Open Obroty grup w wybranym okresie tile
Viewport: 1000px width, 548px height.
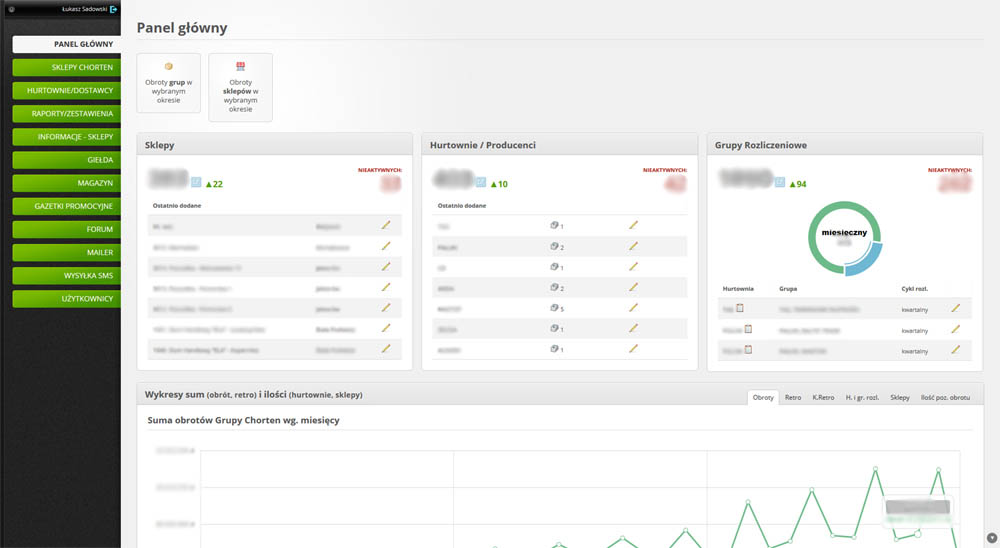(168, 83)
